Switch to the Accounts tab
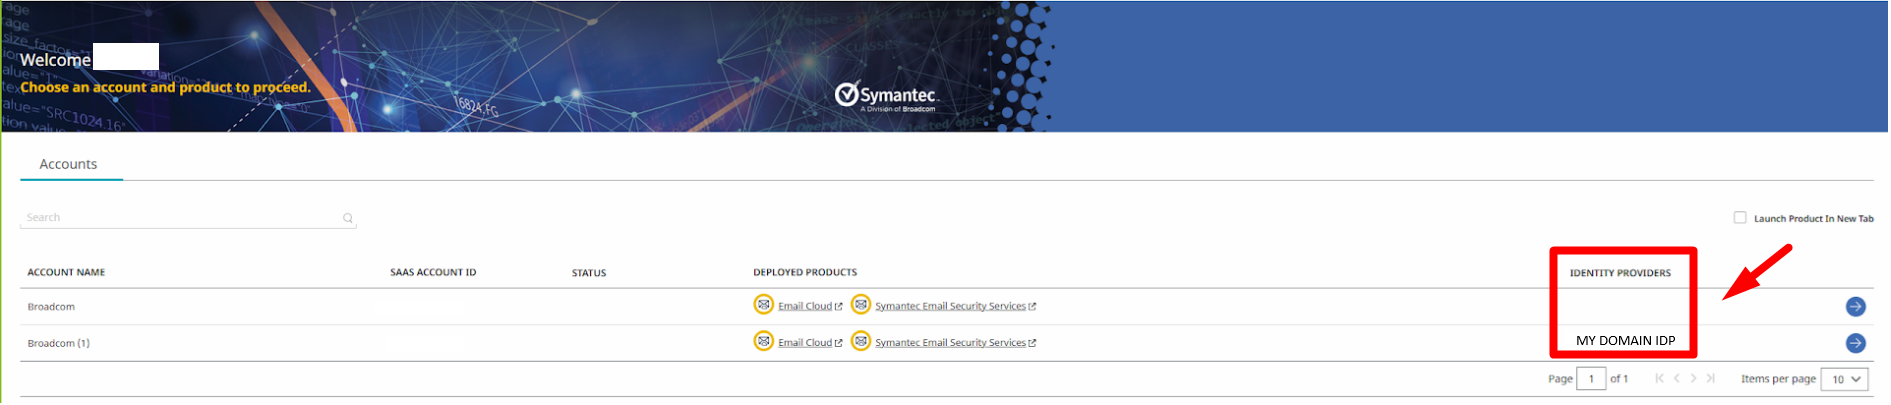1891x405 pixels. [x=68, y=164]
